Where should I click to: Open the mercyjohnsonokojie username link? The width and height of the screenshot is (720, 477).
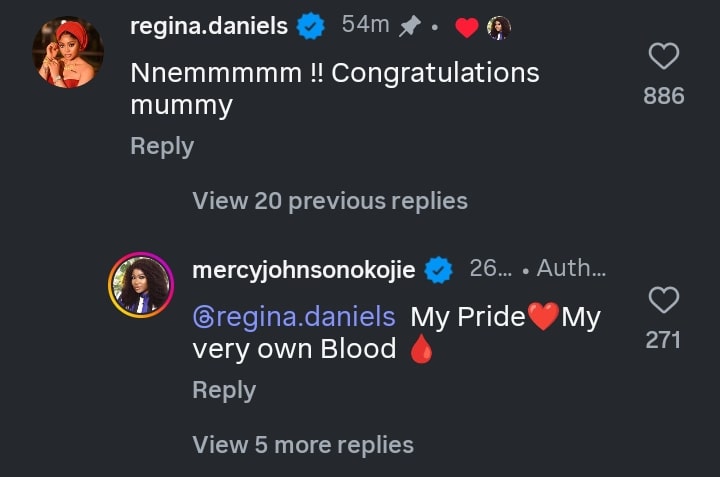tap(303, 270)
